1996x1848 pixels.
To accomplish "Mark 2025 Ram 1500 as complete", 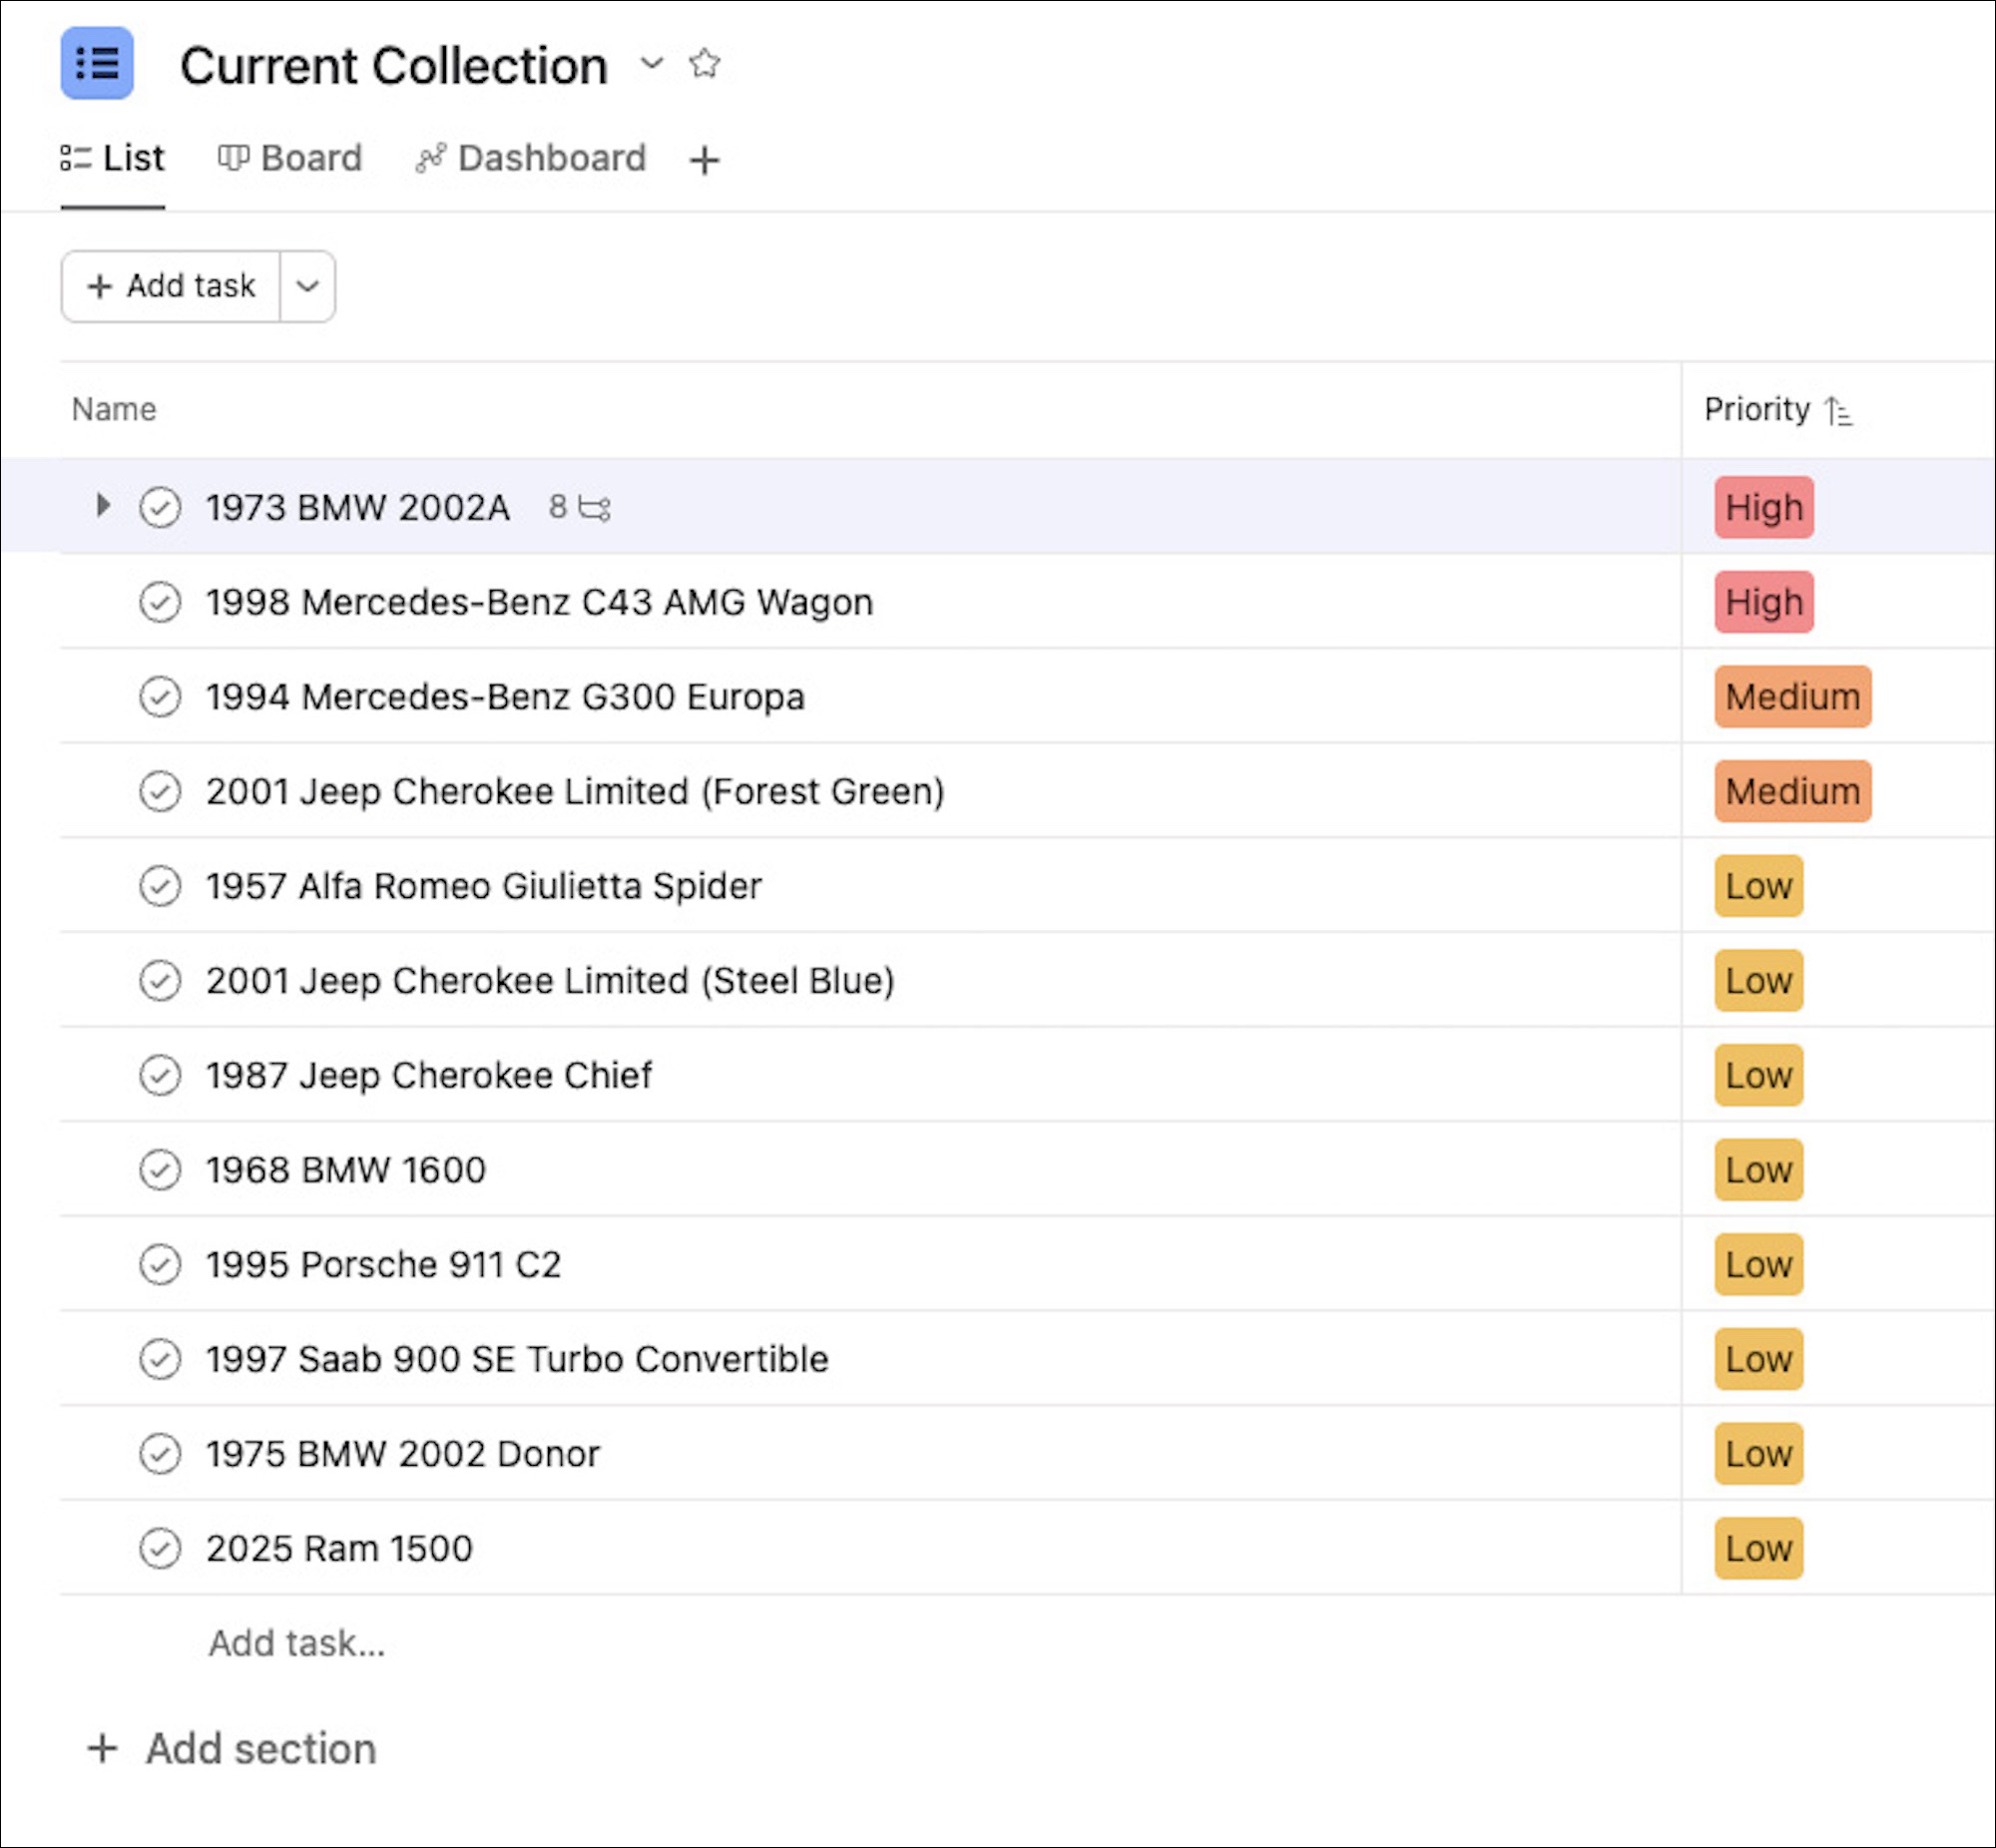I will (160, 1548).
